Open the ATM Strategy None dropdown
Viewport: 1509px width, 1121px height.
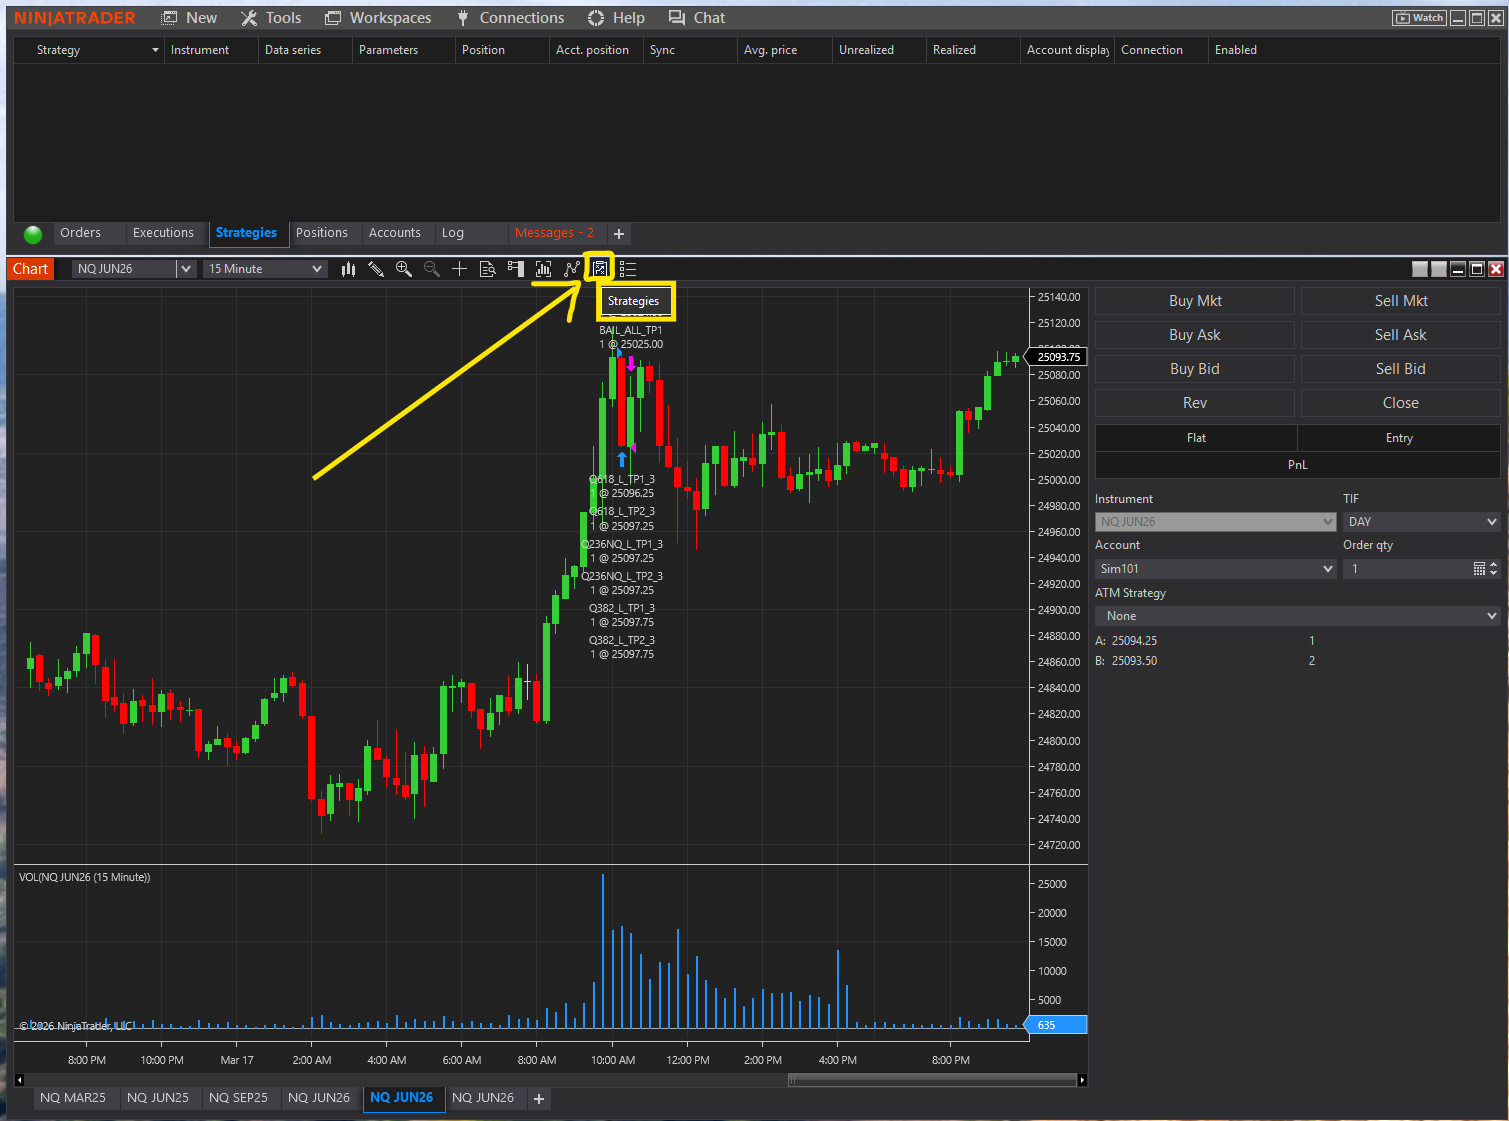(x=1296, y=615)
